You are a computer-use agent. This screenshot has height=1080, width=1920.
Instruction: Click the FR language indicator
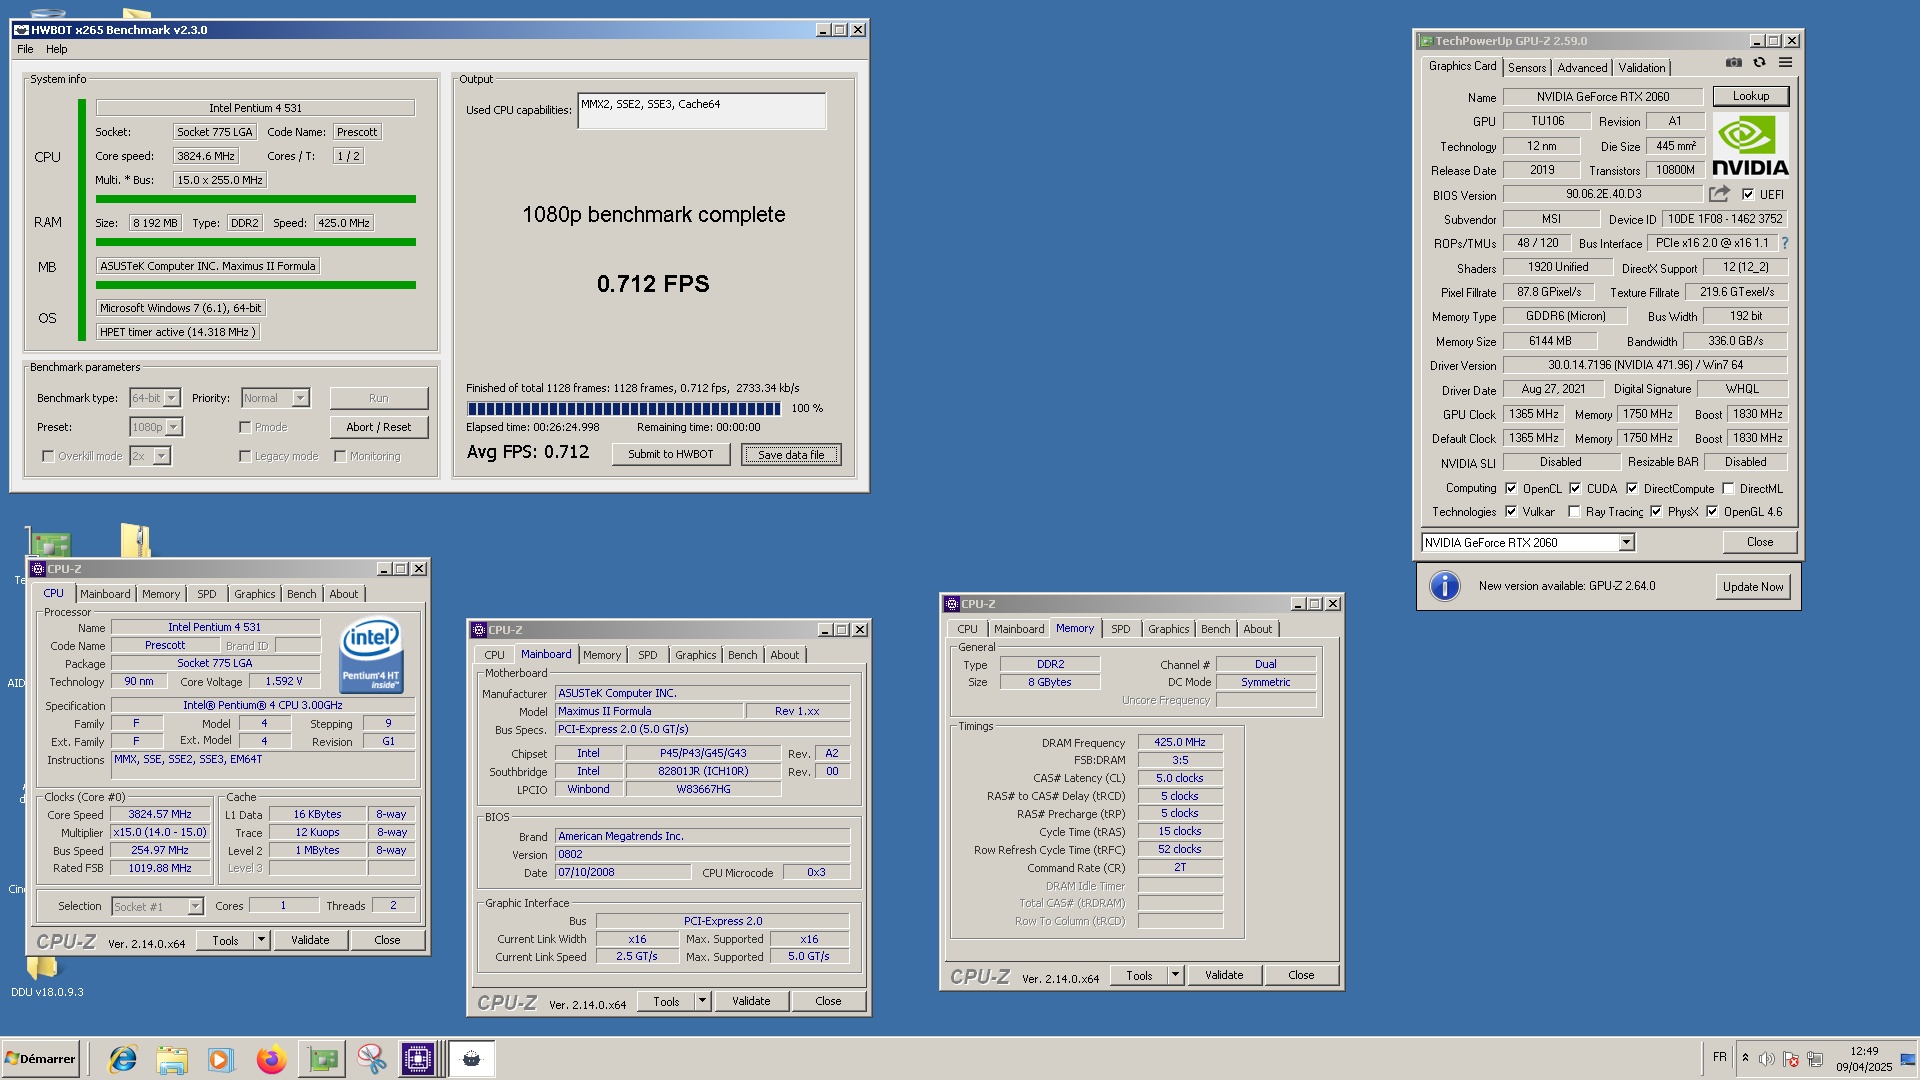tap(1719, 1057)
